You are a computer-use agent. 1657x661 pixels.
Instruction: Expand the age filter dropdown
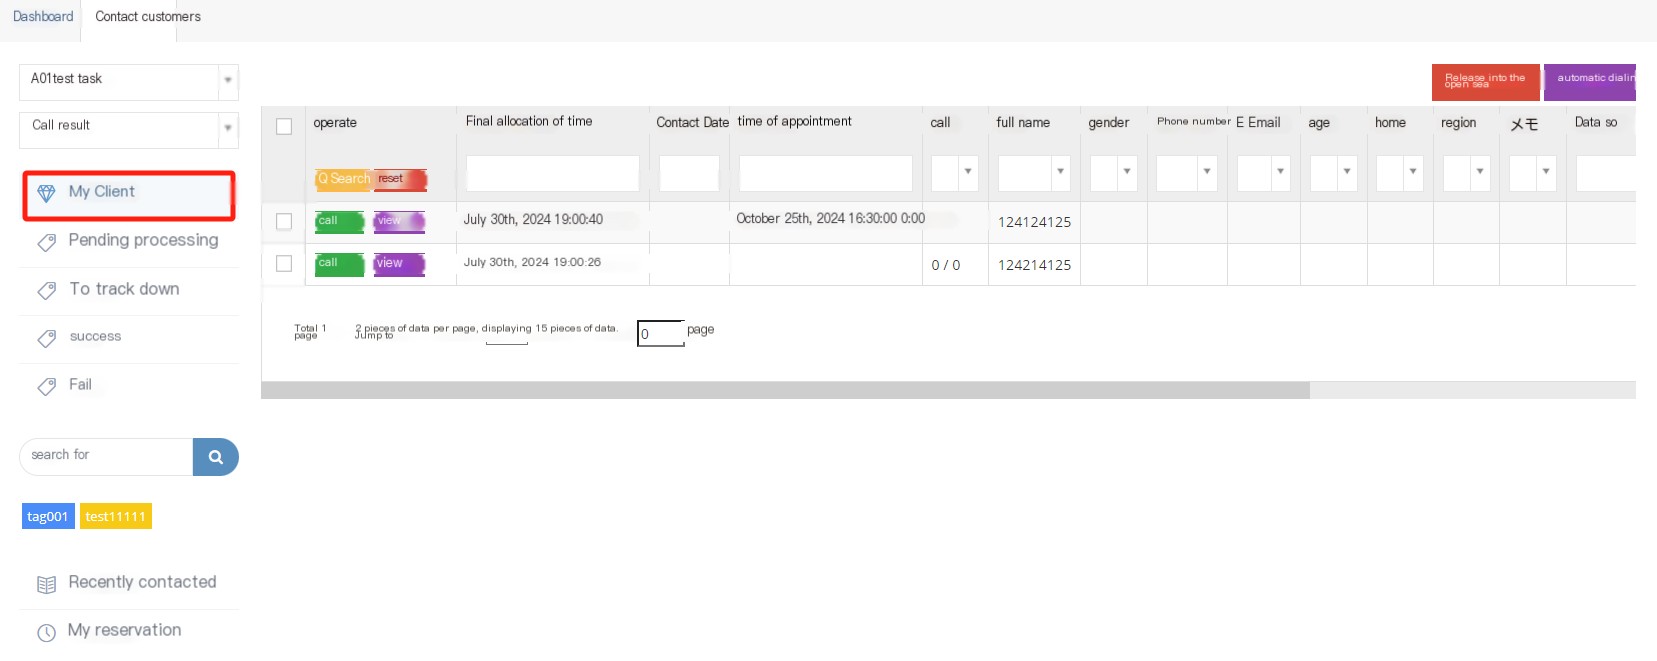coord(1347,172)
